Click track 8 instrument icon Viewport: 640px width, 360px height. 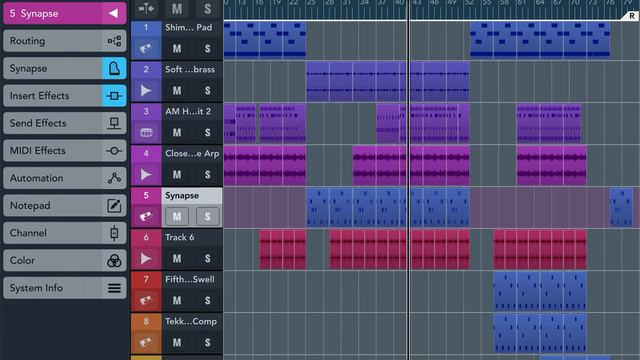[146, 342]
